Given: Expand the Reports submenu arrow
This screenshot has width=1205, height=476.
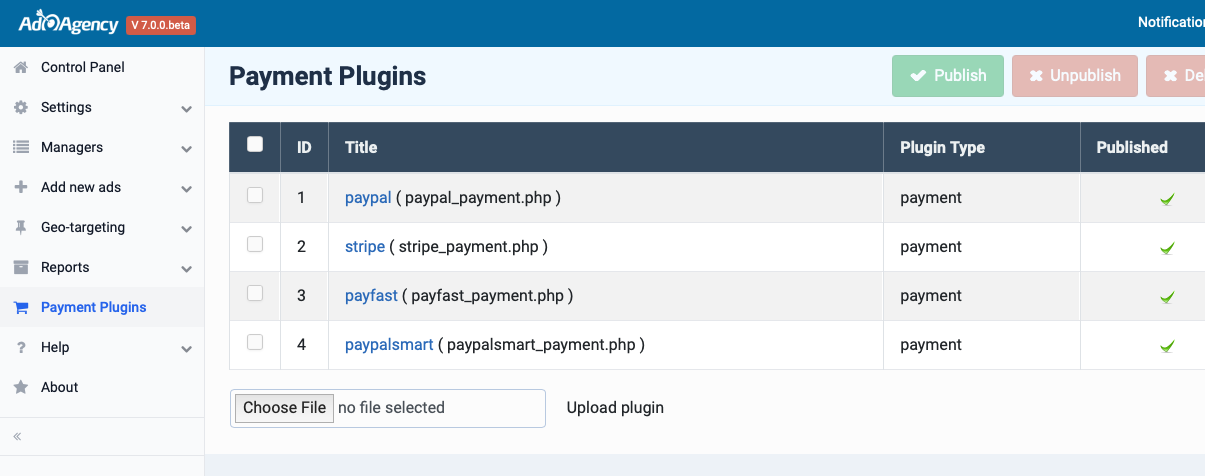Looking at the screenshot, I should [186, 268].
